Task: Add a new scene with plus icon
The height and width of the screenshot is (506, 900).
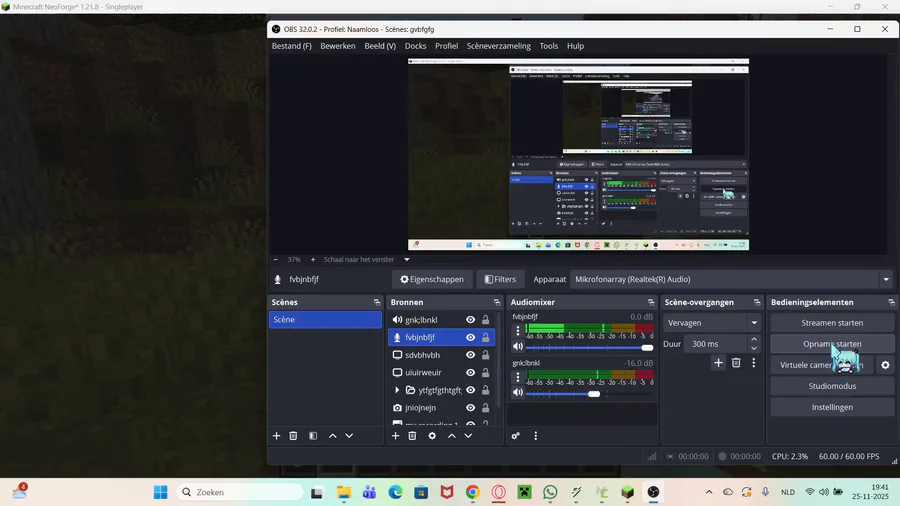Action: pos(276,436)
